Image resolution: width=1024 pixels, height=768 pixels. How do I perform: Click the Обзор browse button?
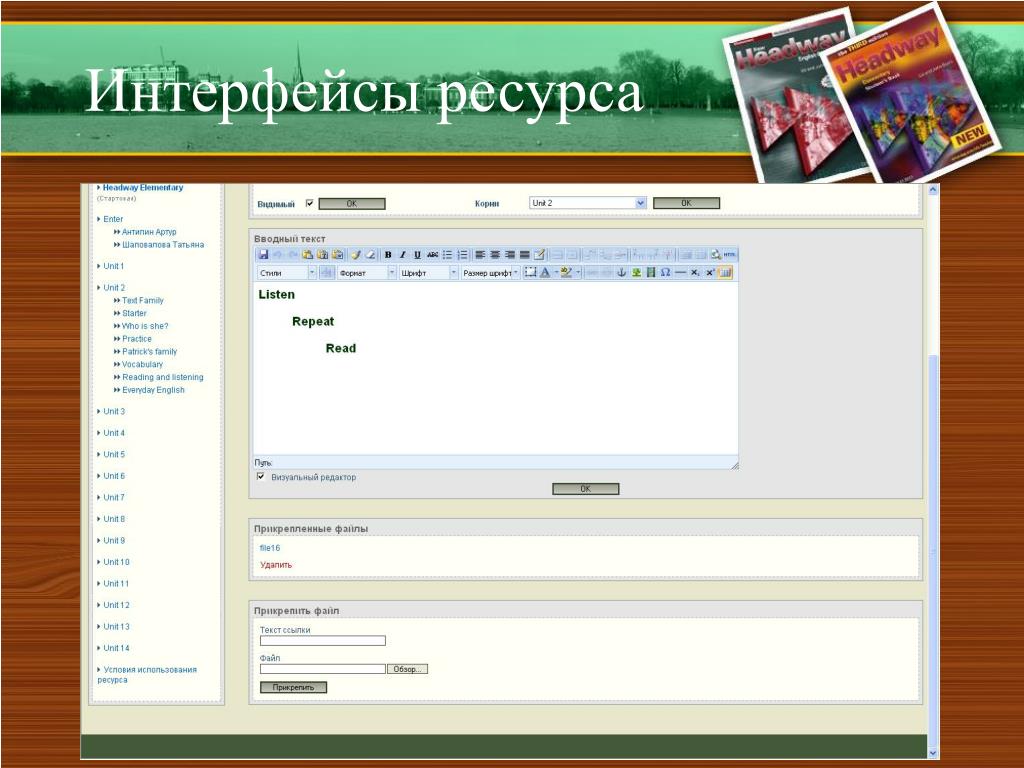tap(408, 669)
